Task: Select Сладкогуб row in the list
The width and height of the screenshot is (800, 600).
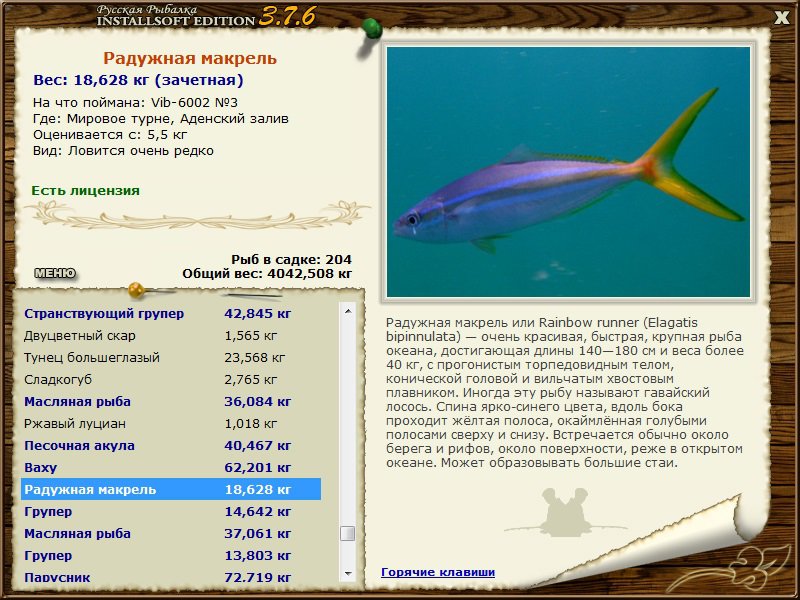Action: tap(171, 380)
